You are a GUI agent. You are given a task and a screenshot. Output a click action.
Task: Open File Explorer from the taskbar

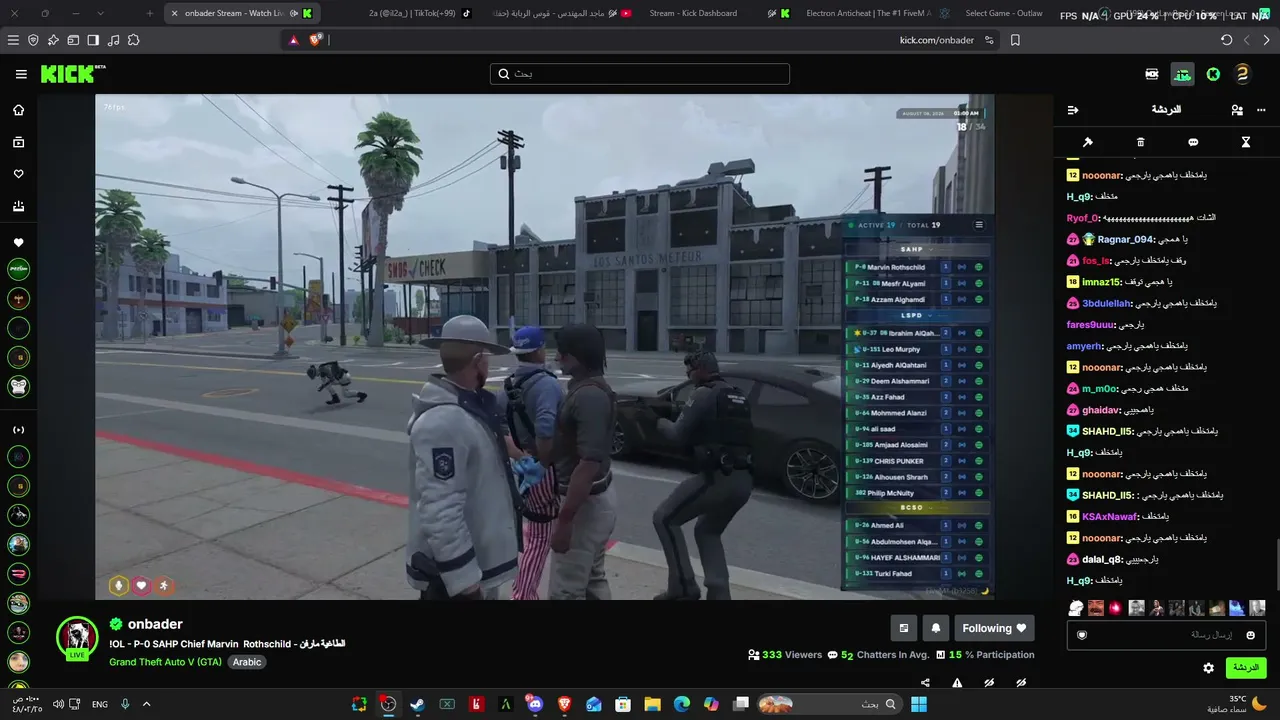[652, 704]
